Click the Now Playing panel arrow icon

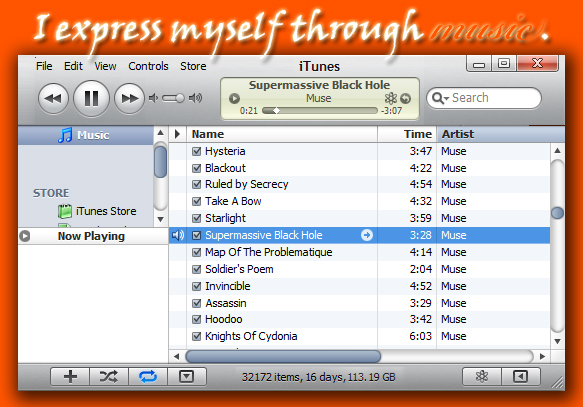(25, 236)
